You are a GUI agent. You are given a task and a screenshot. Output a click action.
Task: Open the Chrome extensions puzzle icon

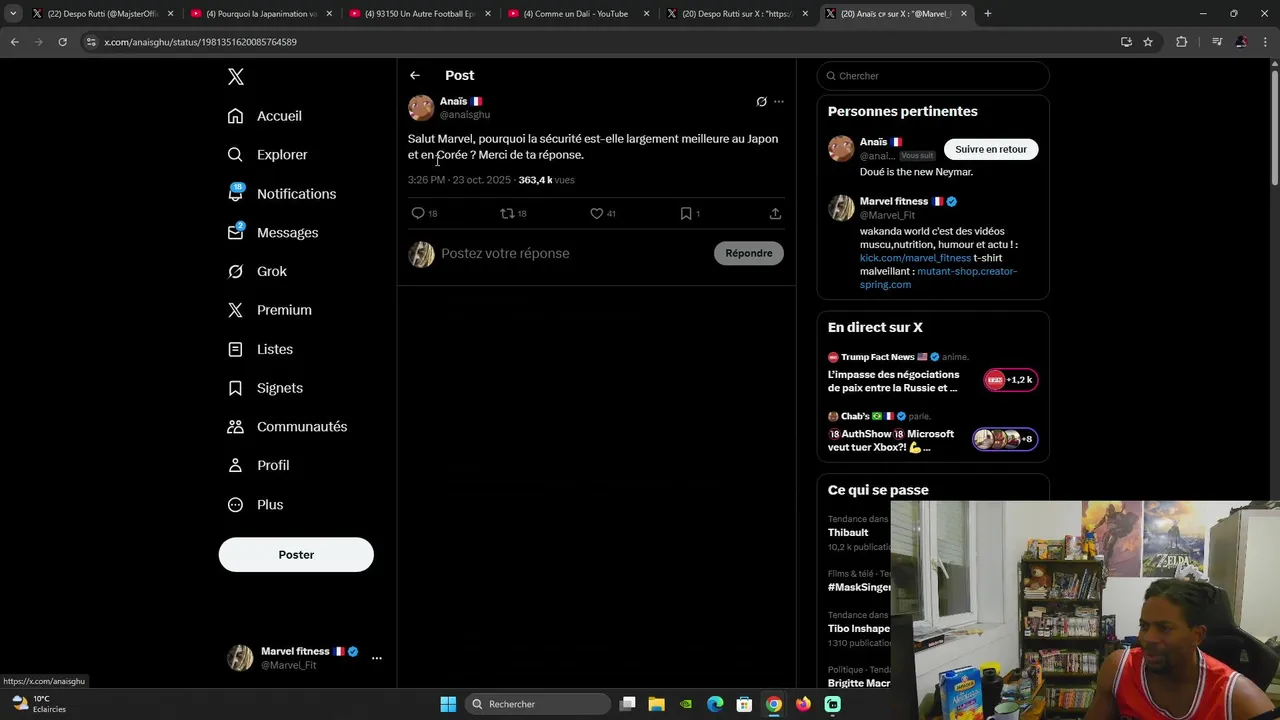tap(1182, 42)
